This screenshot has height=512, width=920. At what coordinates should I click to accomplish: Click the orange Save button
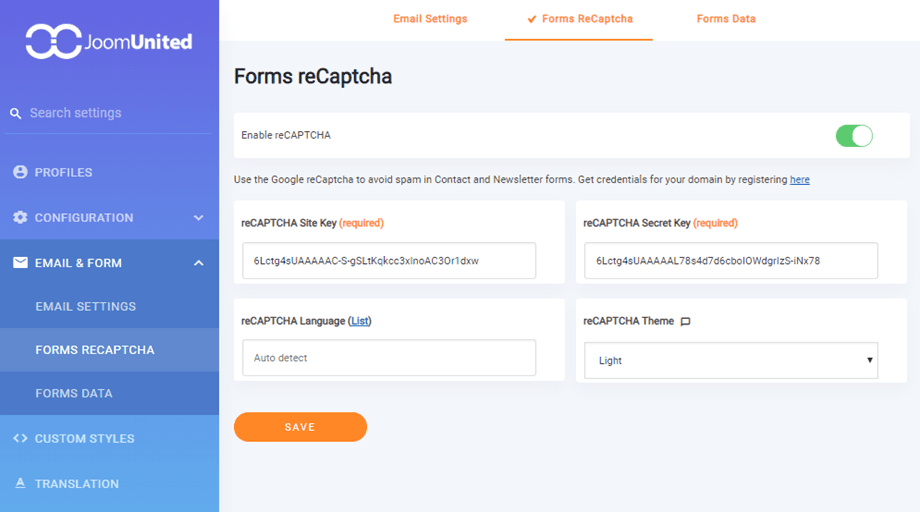[300, 427]
